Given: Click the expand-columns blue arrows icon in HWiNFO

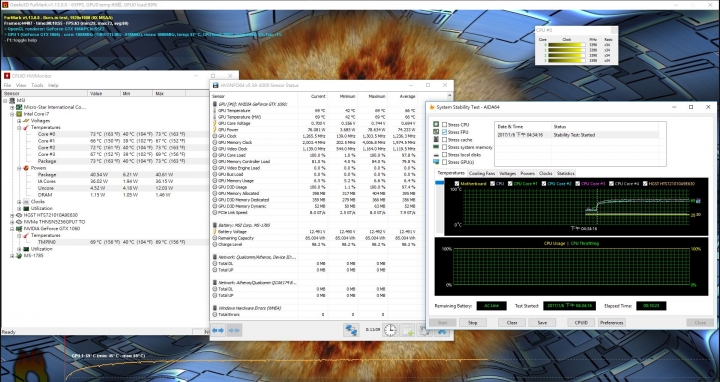Looking at the screenshot, I should (x=218, y=330).
